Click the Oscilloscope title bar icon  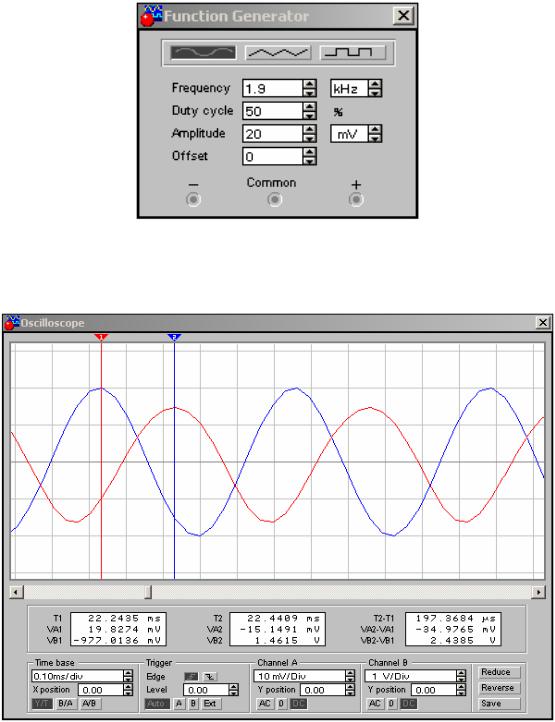tap(12, 323)
